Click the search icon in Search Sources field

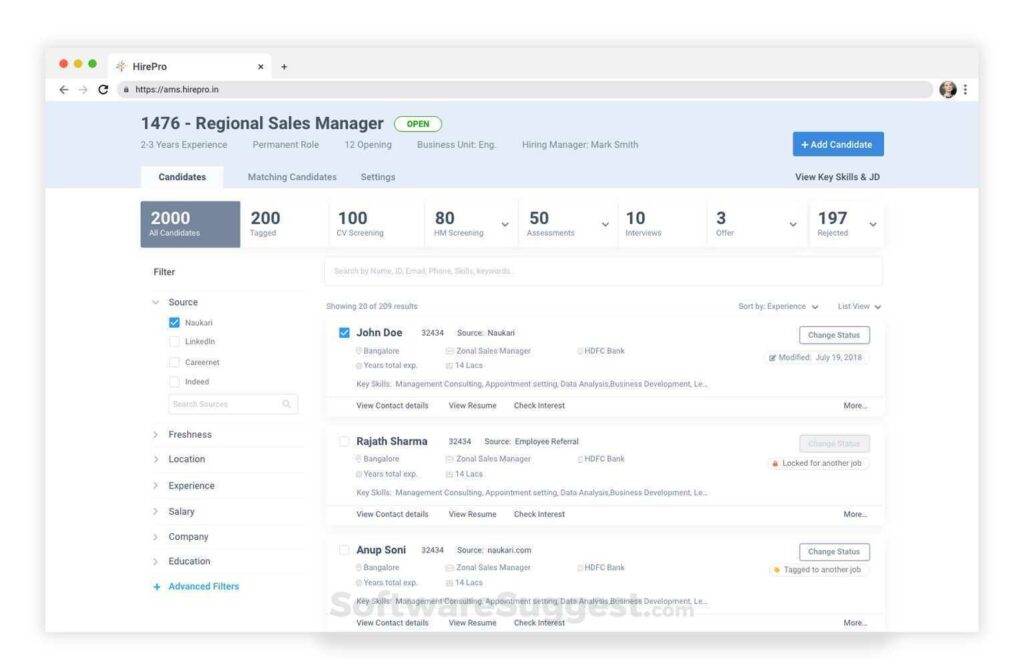(286, 404)
